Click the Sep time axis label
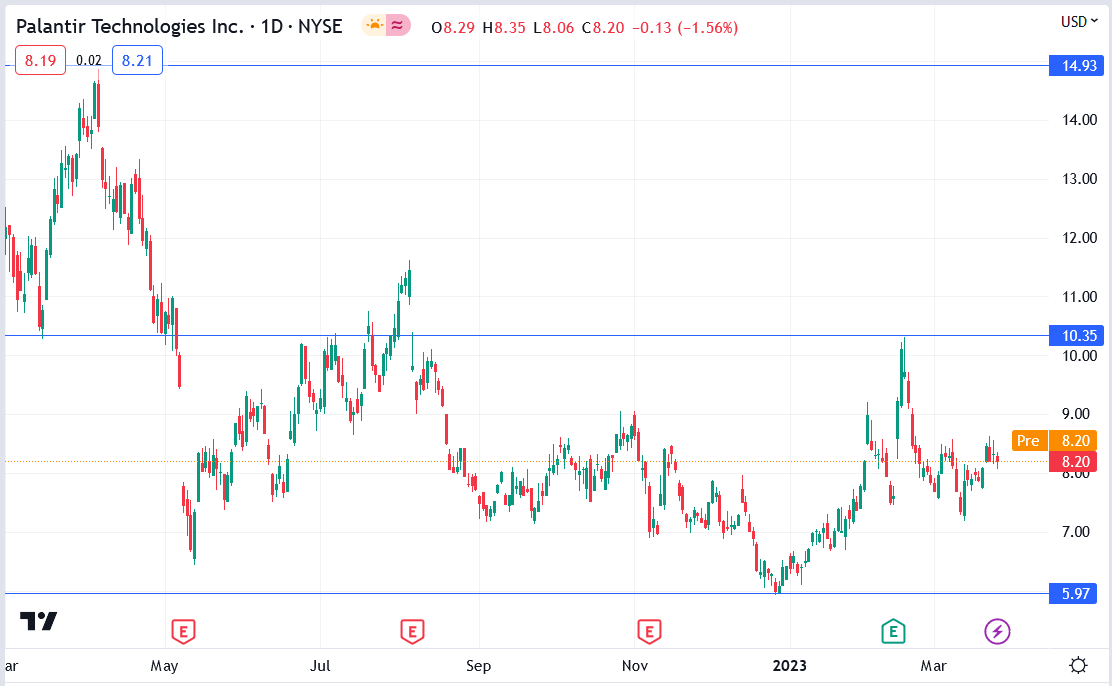 point(478,665)
